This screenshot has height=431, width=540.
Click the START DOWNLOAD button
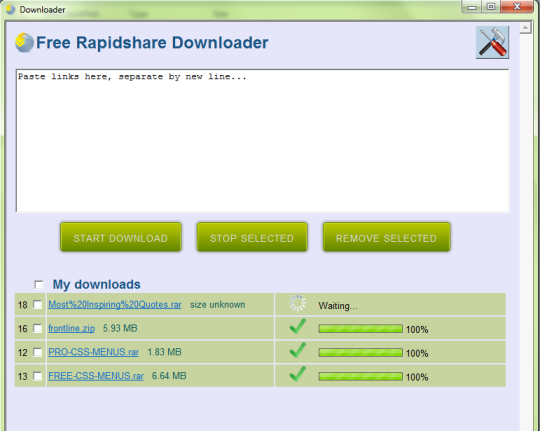coord(121,237)
